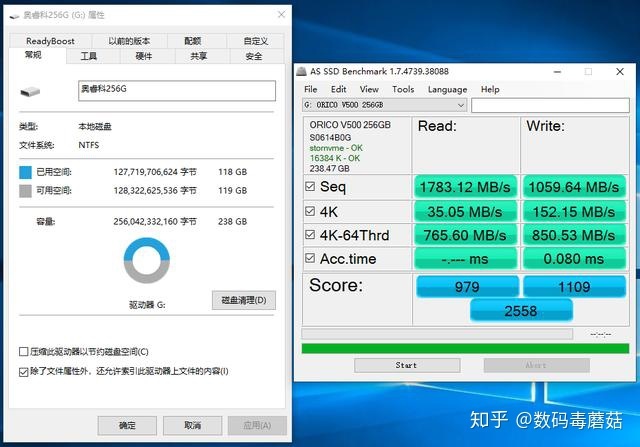Click the gray free space color square
The height and width of the screenshot is (447, 640).
[25, 191]
